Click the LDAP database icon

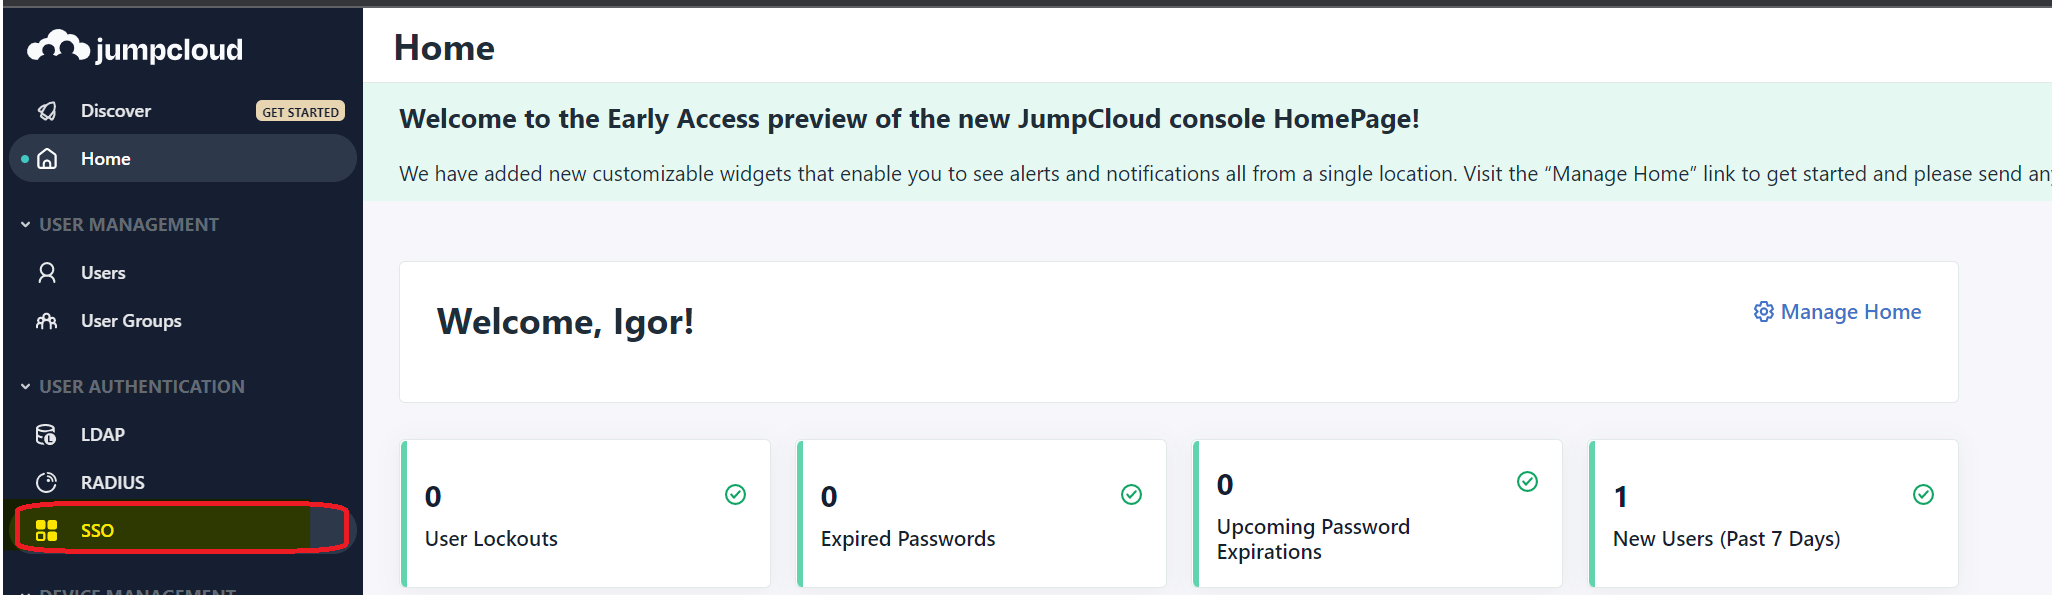[47, 435]
